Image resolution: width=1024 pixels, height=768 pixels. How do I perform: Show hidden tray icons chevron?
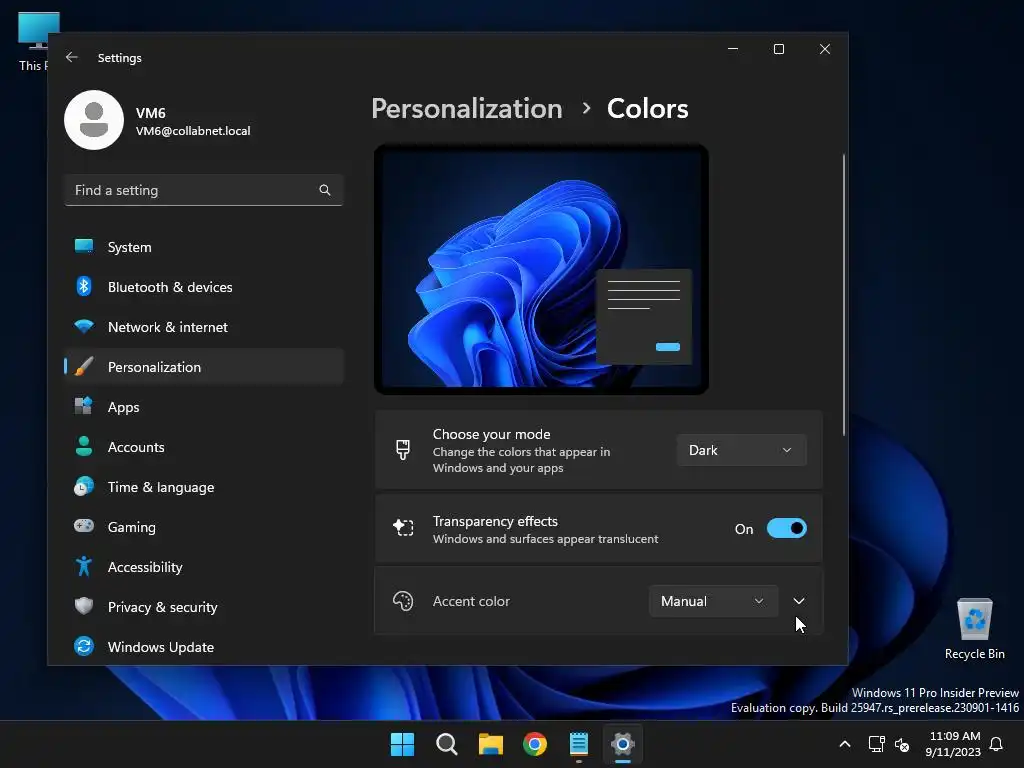pyautogui.click(x=844, y=744)
